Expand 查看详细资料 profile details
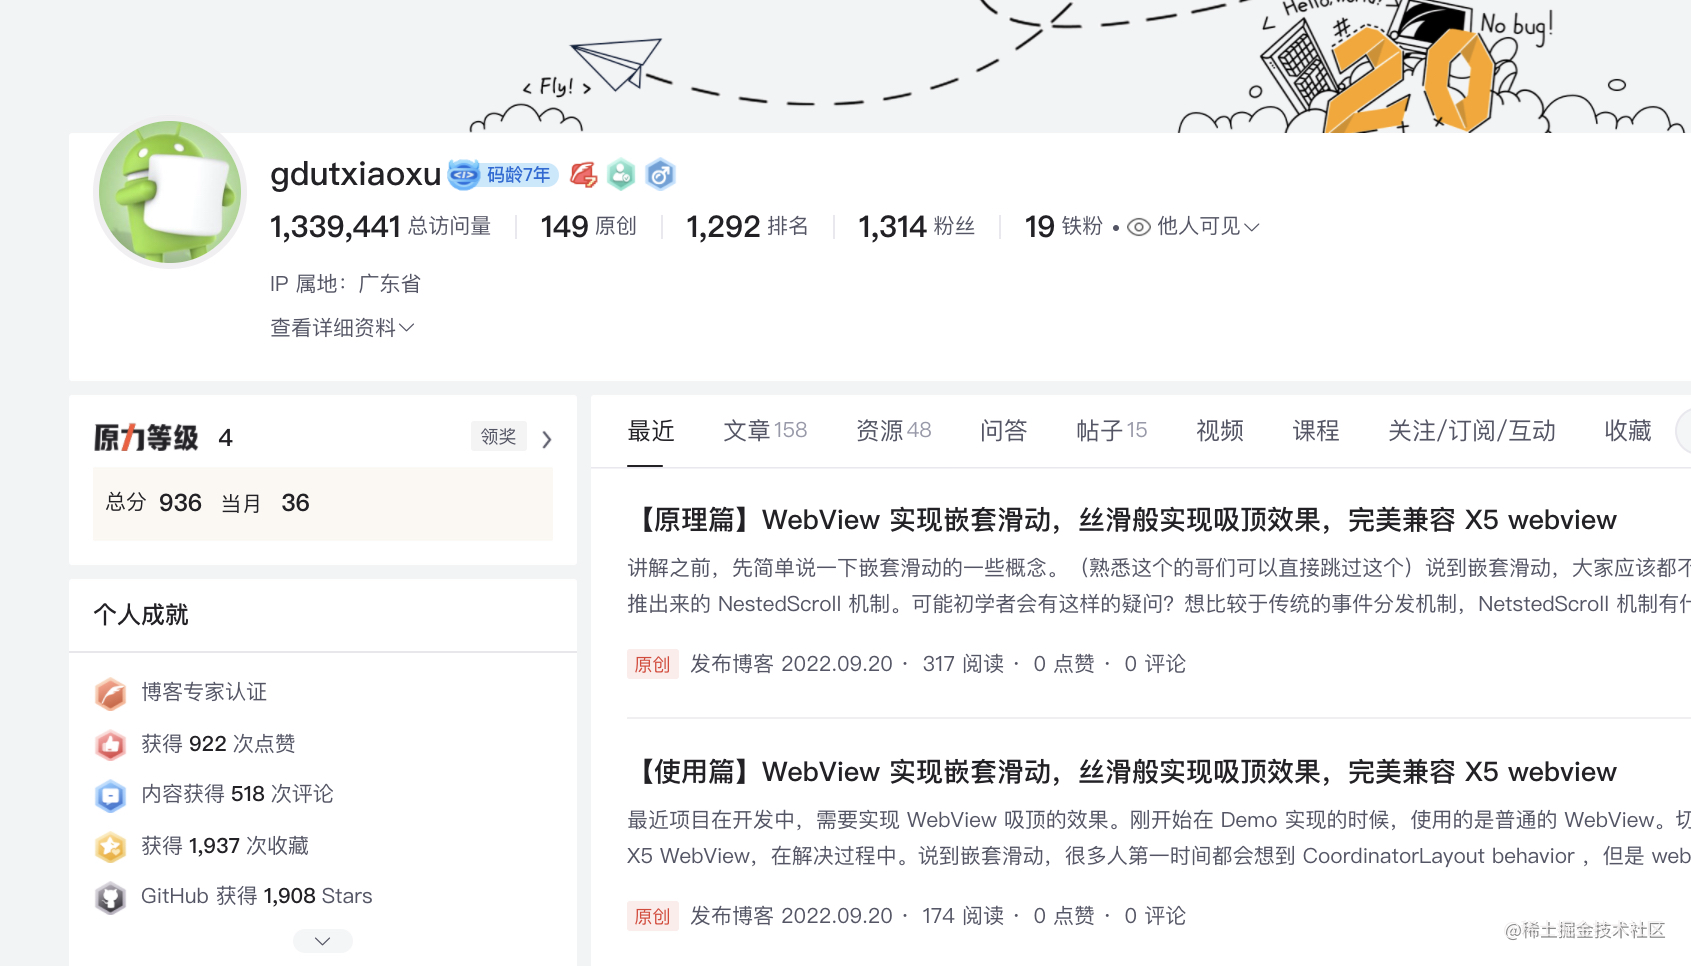Viewport: 1691px width, 966px height. 342,328
